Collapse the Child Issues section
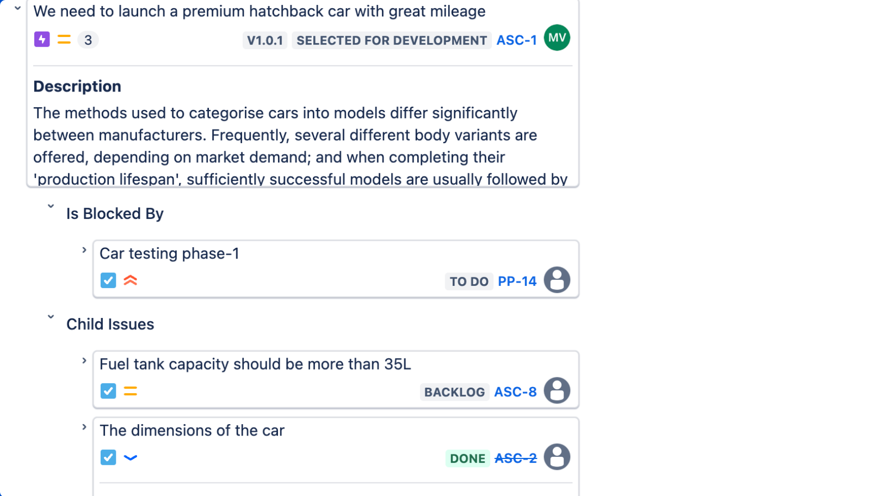Image resolution: width=871 pixels, height=496 pixels. tap(51, 318)
